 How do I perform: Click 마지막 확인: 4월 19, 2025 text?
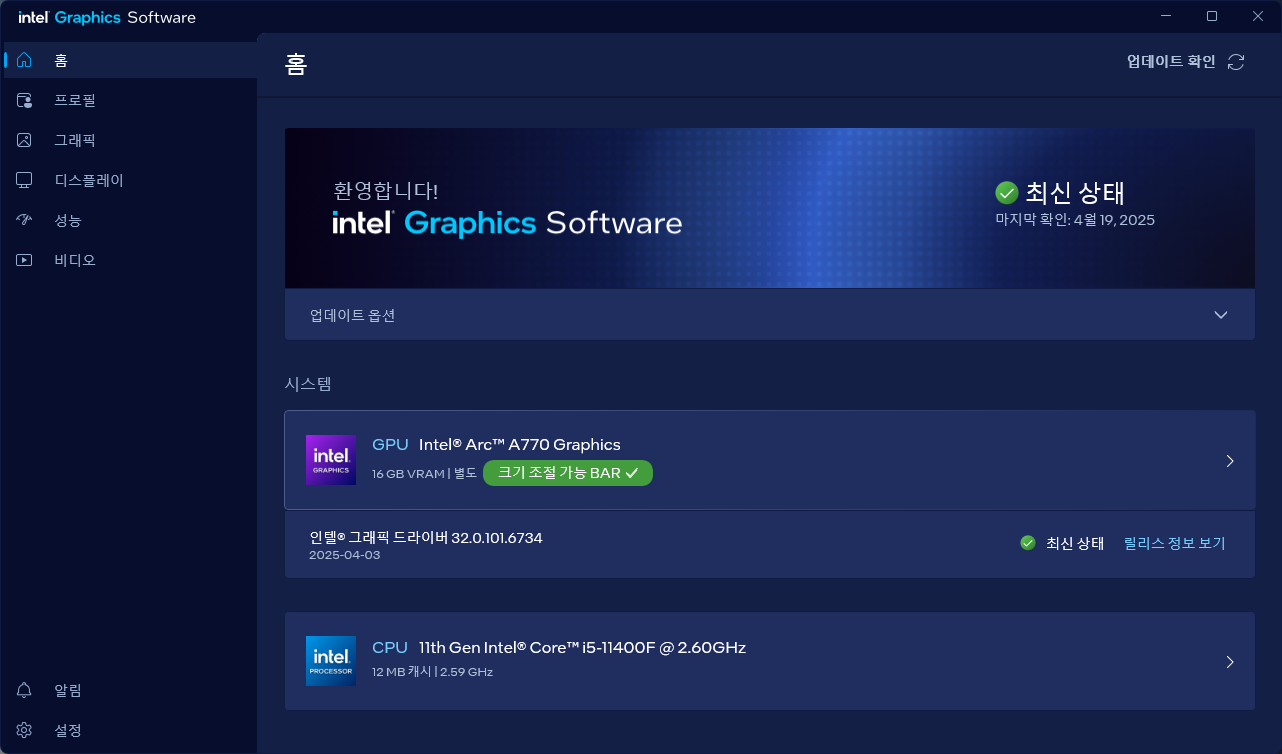(1075, 220)
